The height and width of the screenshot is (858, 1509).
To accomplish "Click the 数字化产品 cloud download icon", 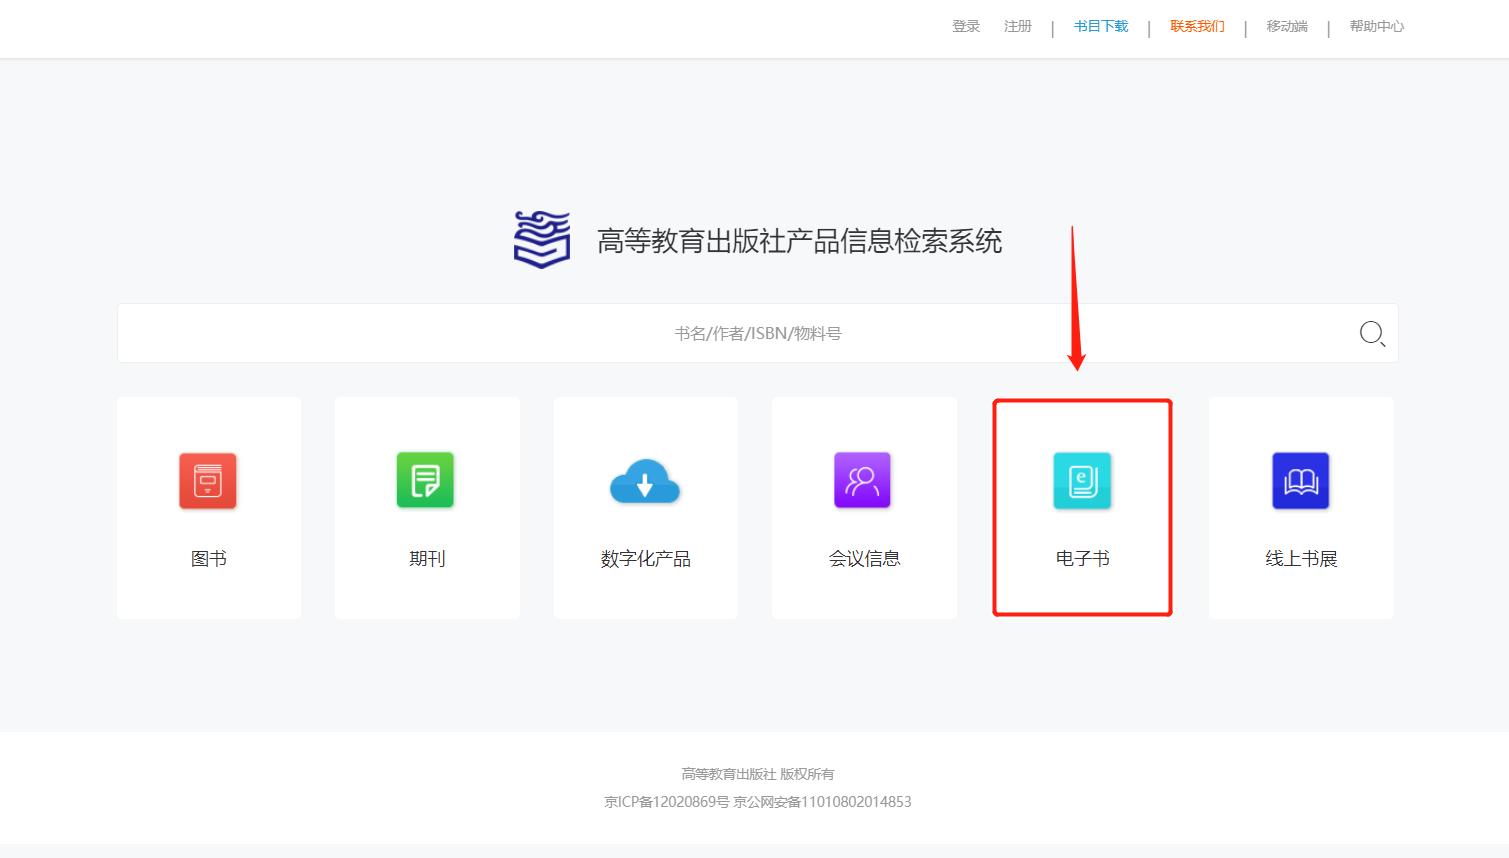I will 645,480.
